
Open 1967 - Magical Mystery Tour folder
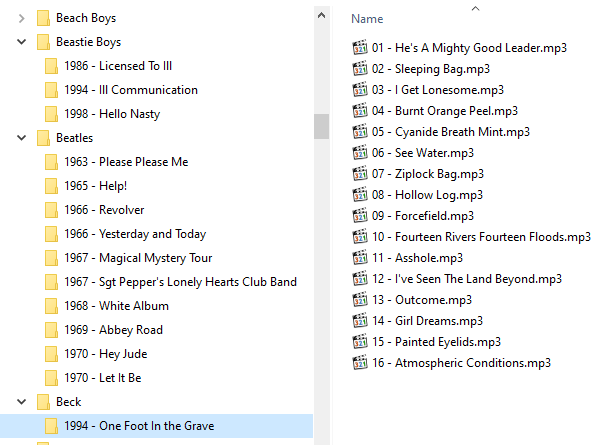click(138, 258)
